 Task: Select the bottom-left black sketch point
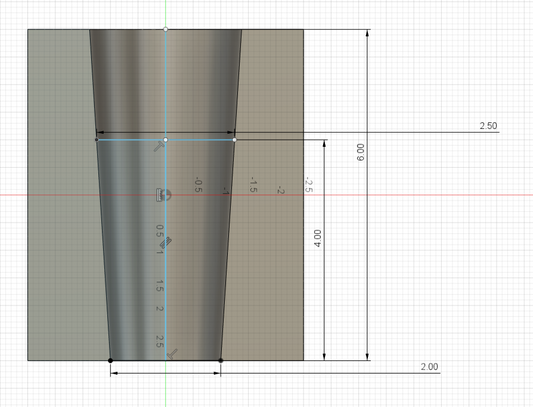tap(110, 360)
